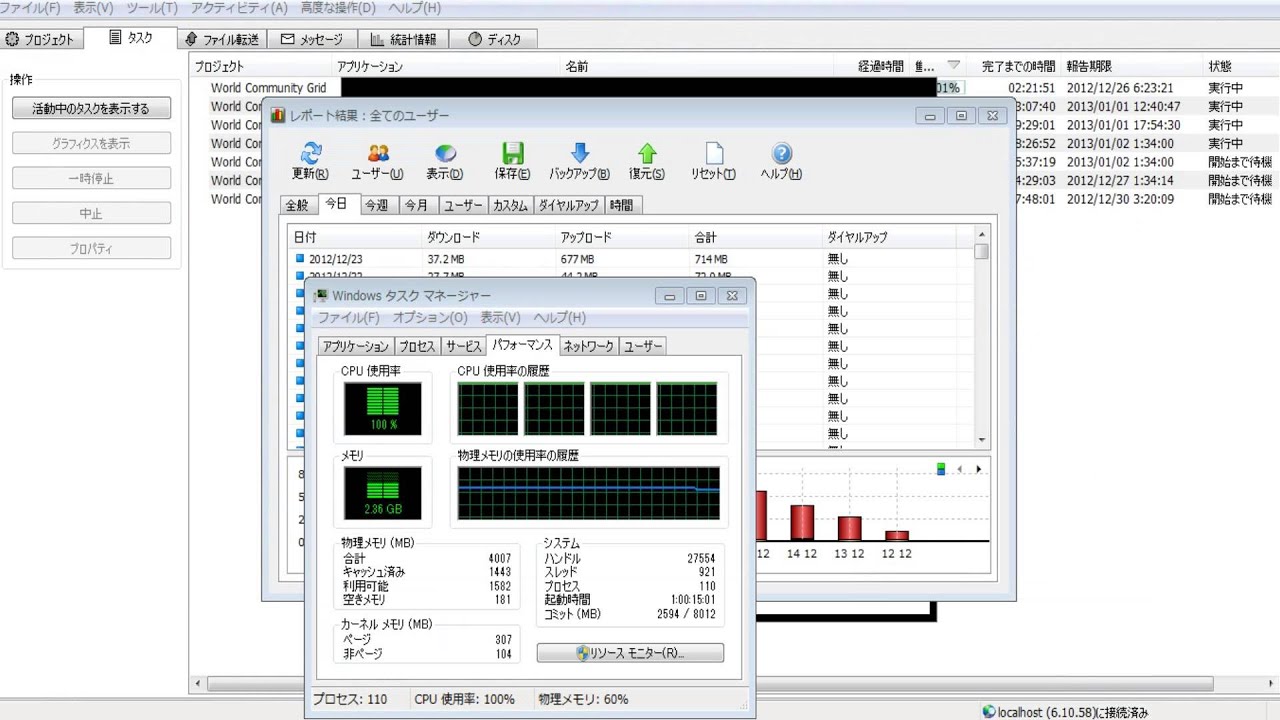Screen dimensions: 1280x720
Task: Select the 全般 tab in report window
Action: (297, 205)
